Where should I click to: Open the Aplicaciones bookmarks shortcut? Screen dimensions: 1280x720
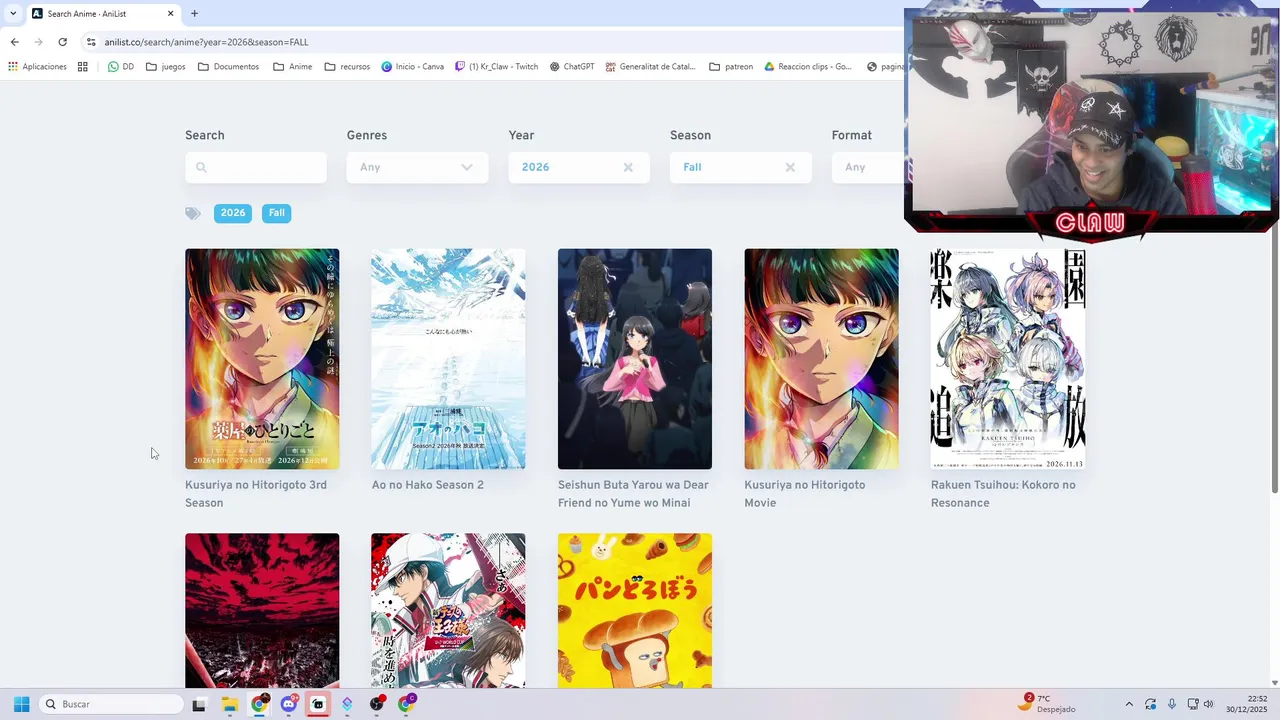[x=37, y=67]
